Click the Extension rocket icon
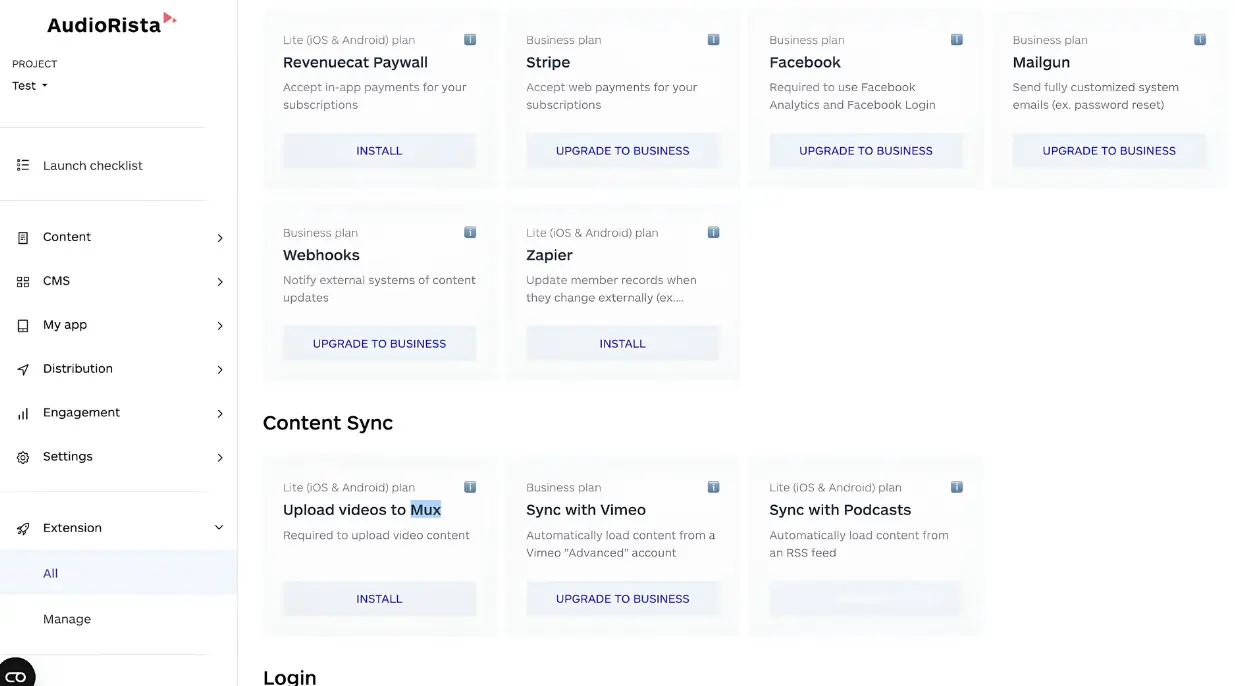The height and width of the screenshot is (686, 1235). (x=23, y=528)
